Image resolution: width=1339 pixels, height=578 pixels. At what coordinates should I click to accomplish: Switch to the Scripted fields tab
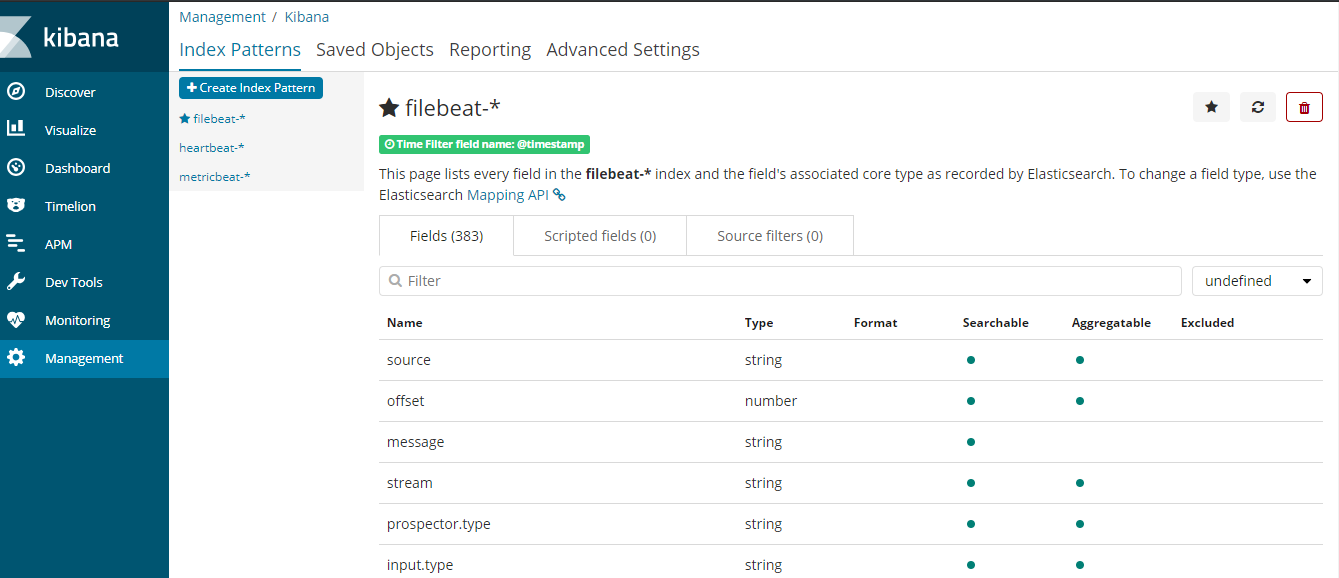(600, 236)
